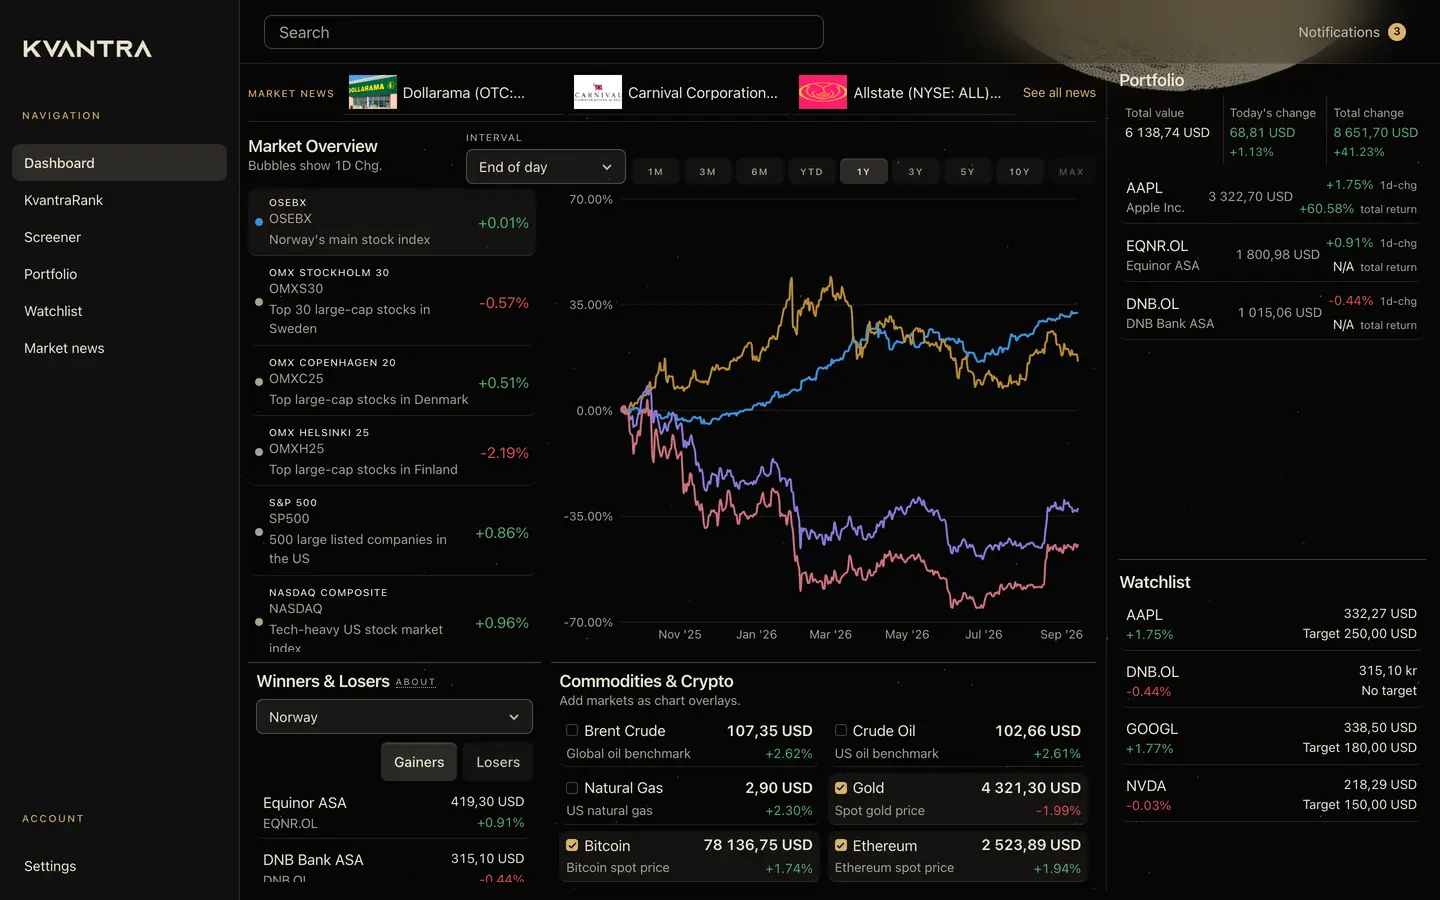Image resolution: width=1440 pixels, height=900 pixels.
Task: Click the About link beside Winners & Losers
Action: 415,682
